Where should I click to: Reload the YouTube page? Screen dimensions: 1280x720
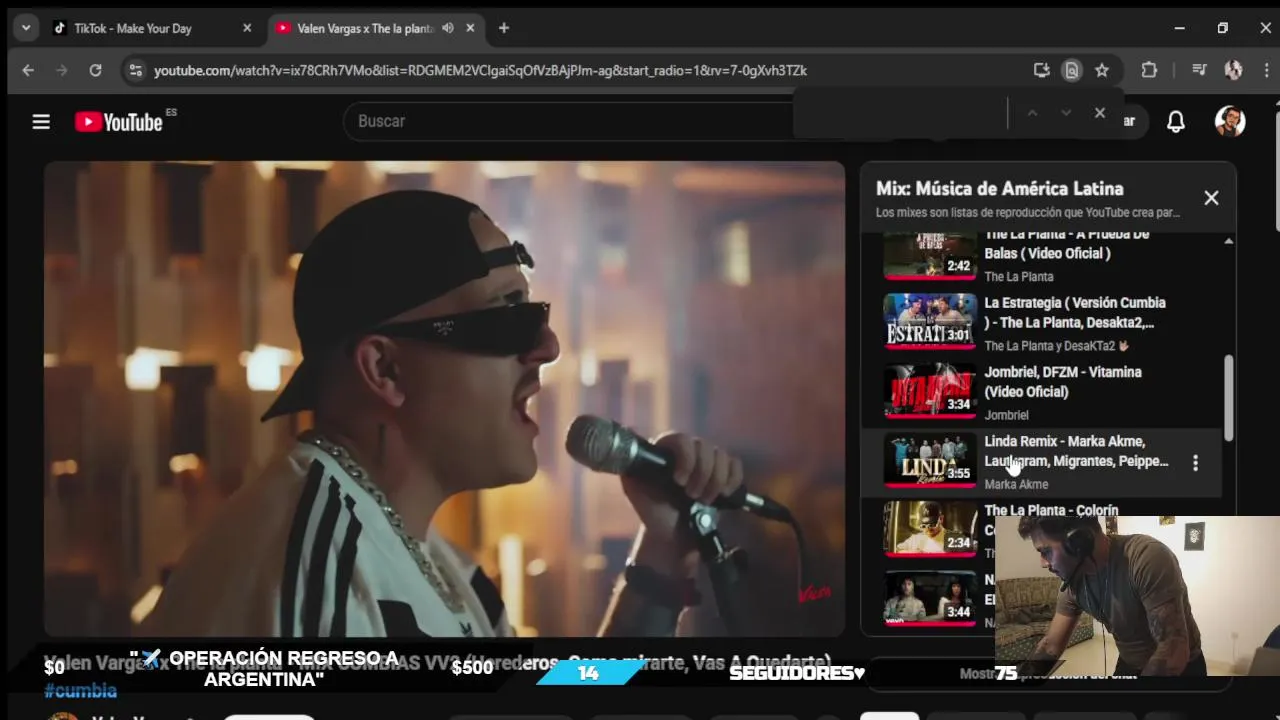point(95,70)
